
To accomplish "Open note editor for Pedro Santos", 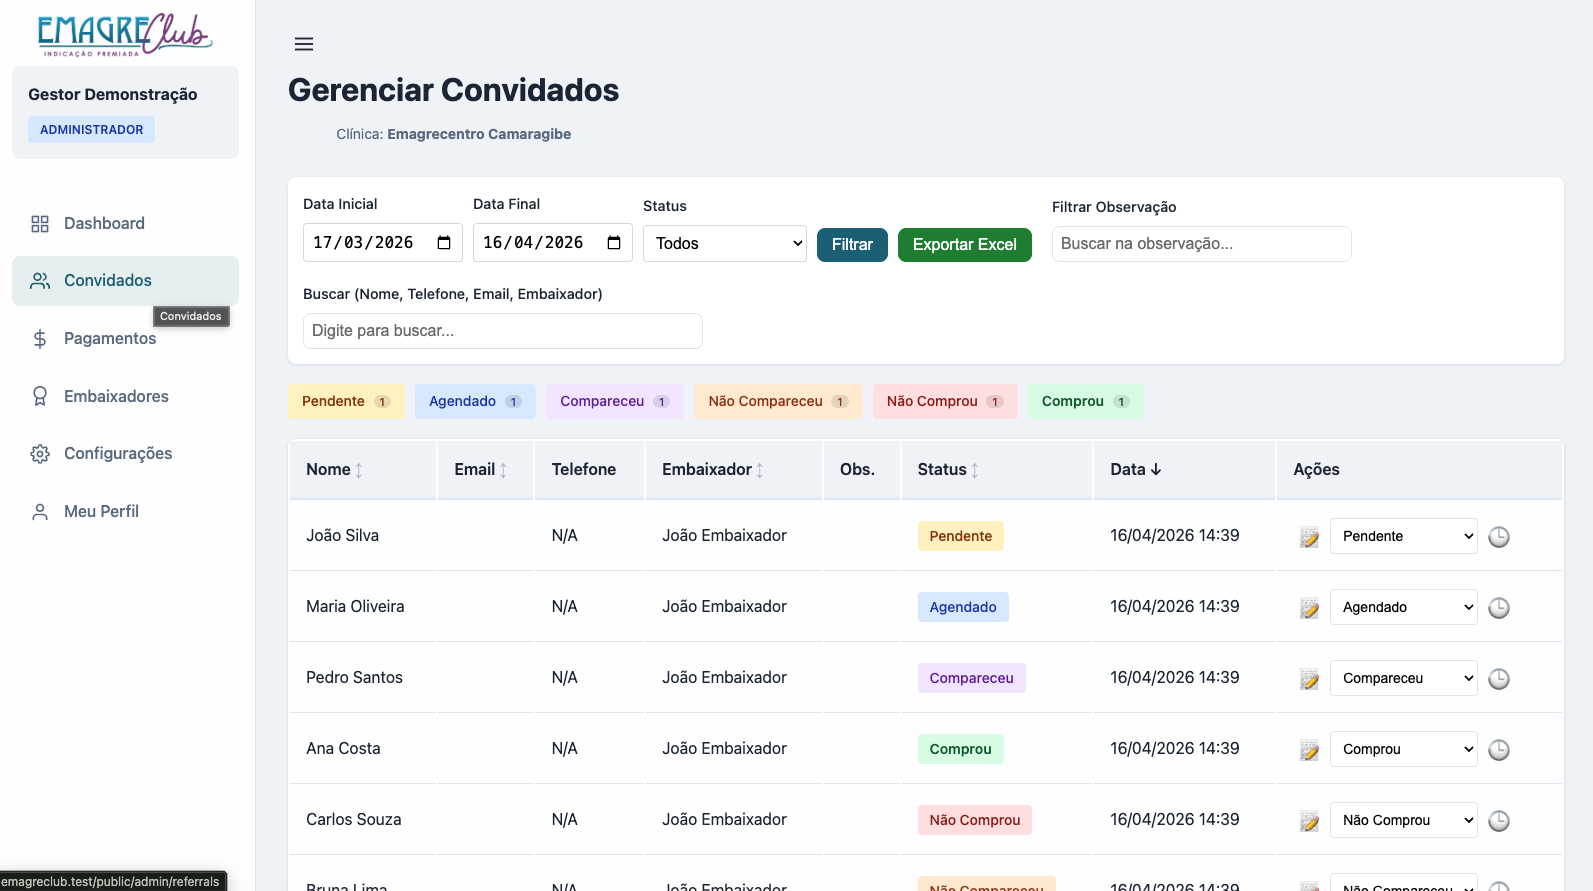I will [x=1309, y=679].
